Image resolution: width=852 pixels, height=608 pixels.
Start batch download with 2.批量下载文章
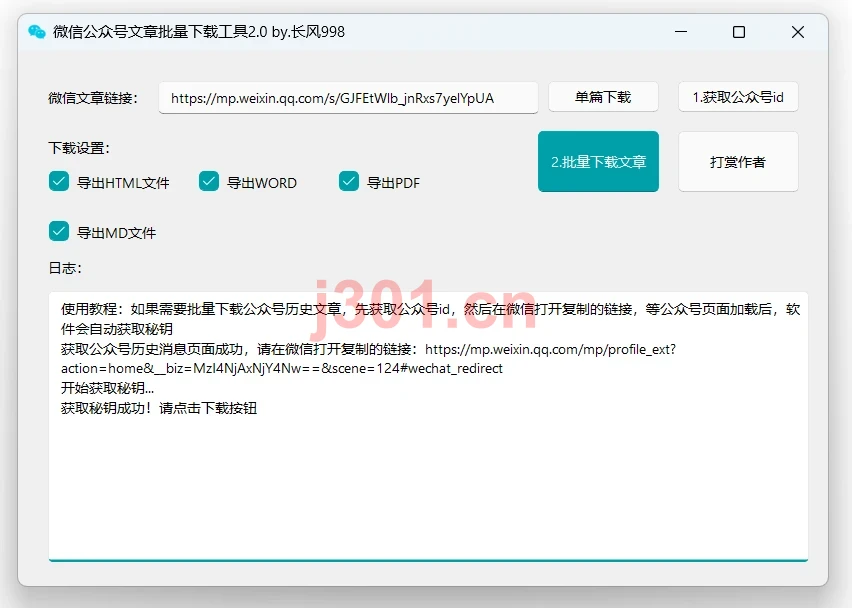click(x=598, y=161)
